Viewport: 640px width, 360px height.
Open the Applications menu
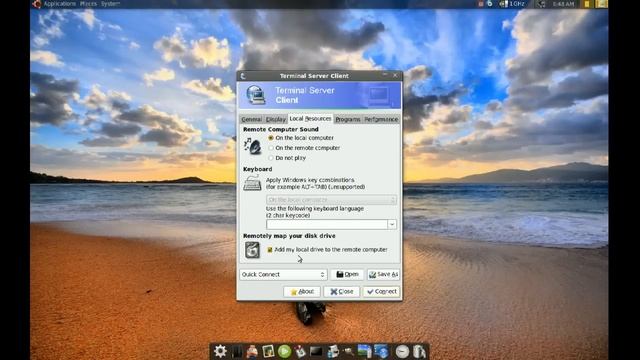(60, 4)
